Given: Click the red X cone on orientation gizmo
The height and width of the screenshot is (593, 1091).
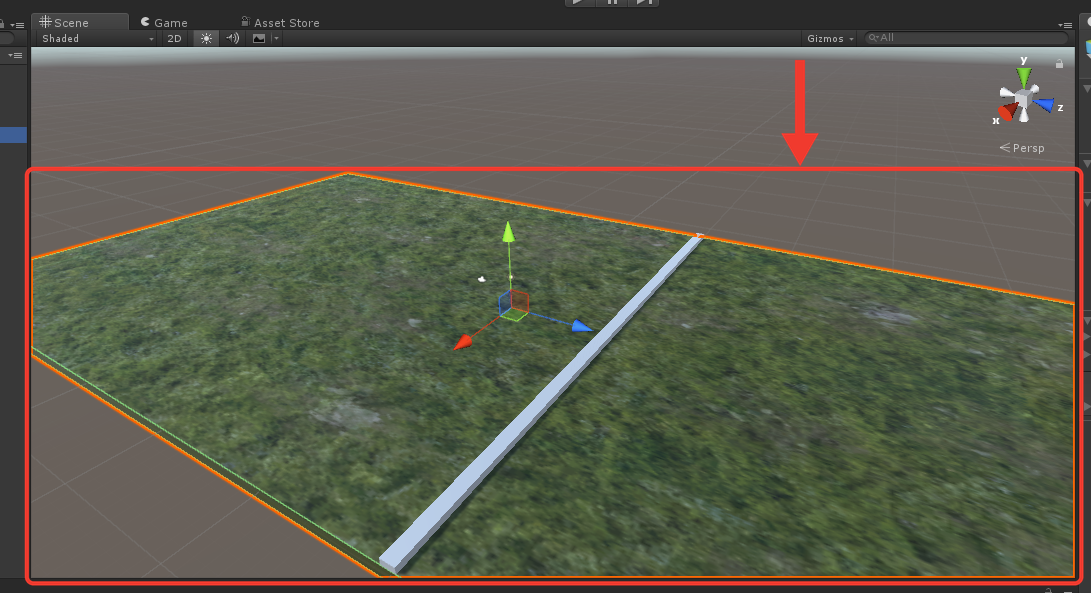Looking at the screenshot, I should click(1008, 111).
